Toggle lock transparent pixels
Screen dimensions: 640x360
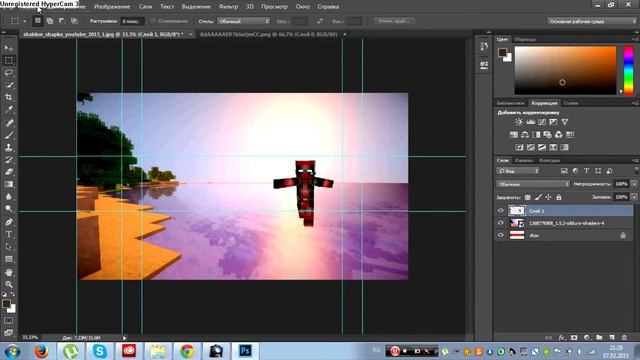pyautogui.click(x=528, y=197)
